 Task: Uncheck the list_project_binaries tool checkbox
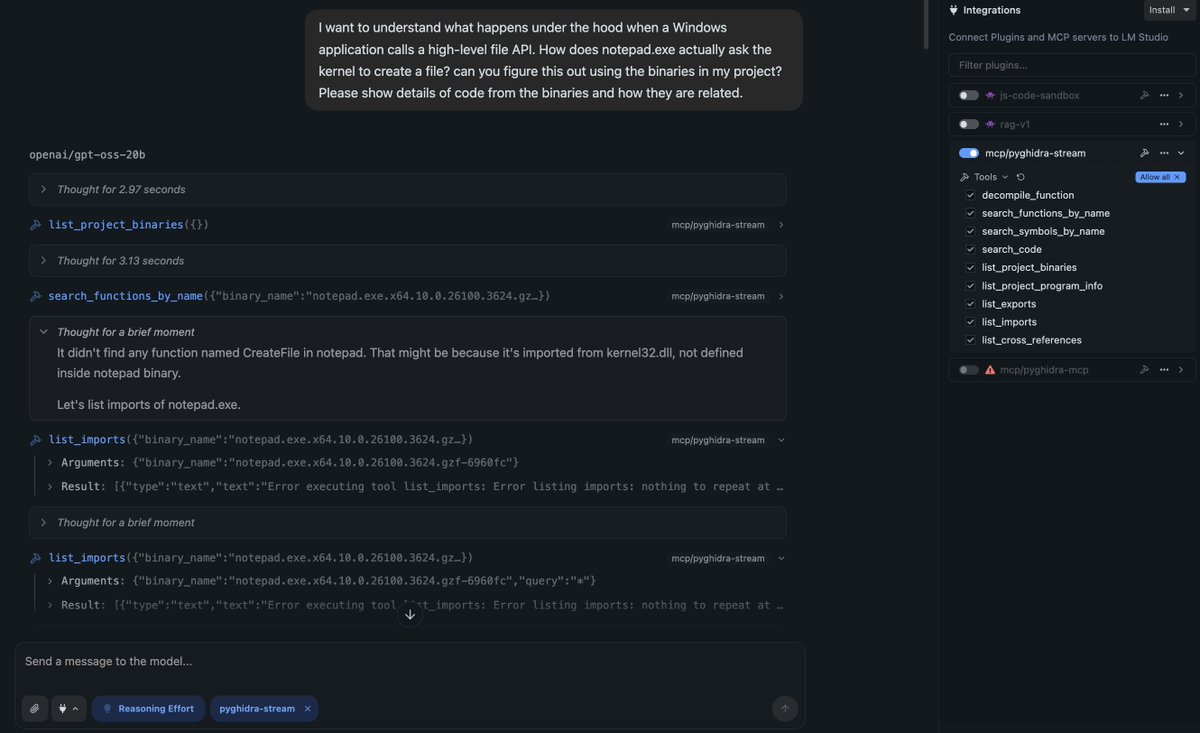pyautogui.click(x=970, y=267)
